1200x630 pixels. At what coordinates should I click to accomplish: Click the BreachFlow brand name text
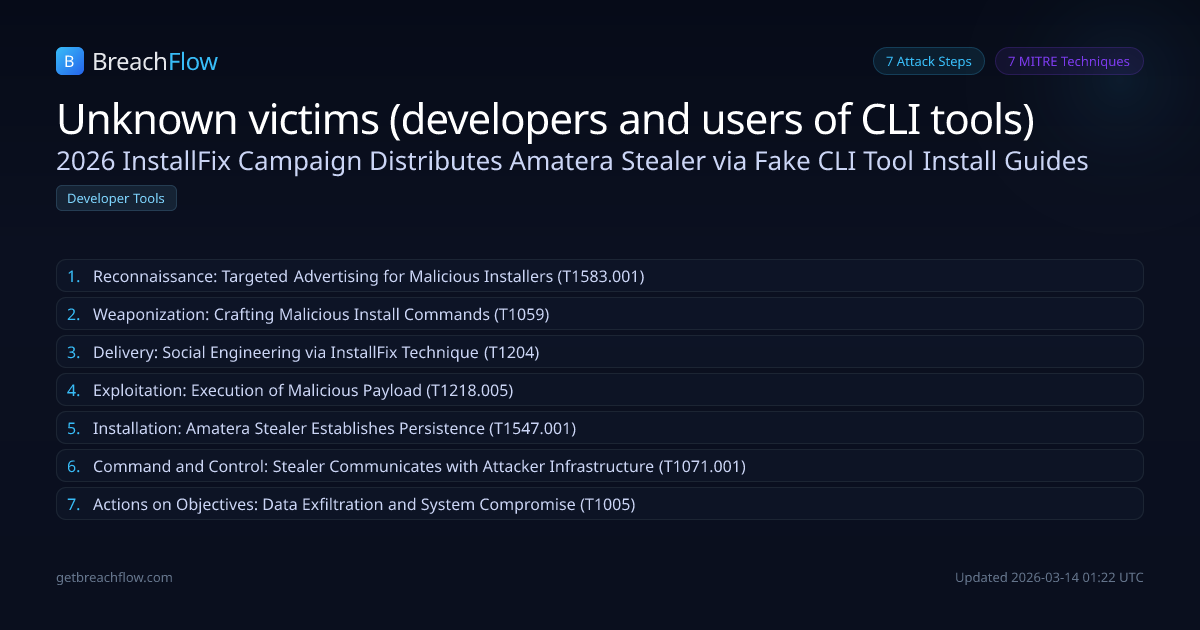(x=155, y=62)
